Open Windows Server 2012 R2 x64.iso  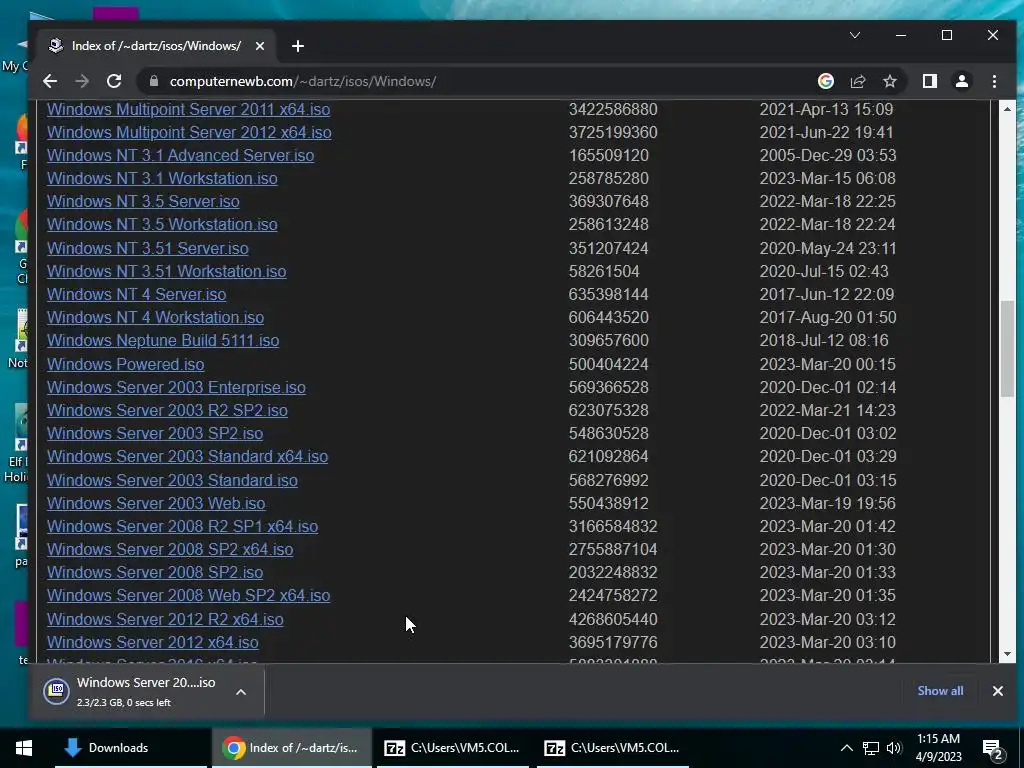point(165,618)
